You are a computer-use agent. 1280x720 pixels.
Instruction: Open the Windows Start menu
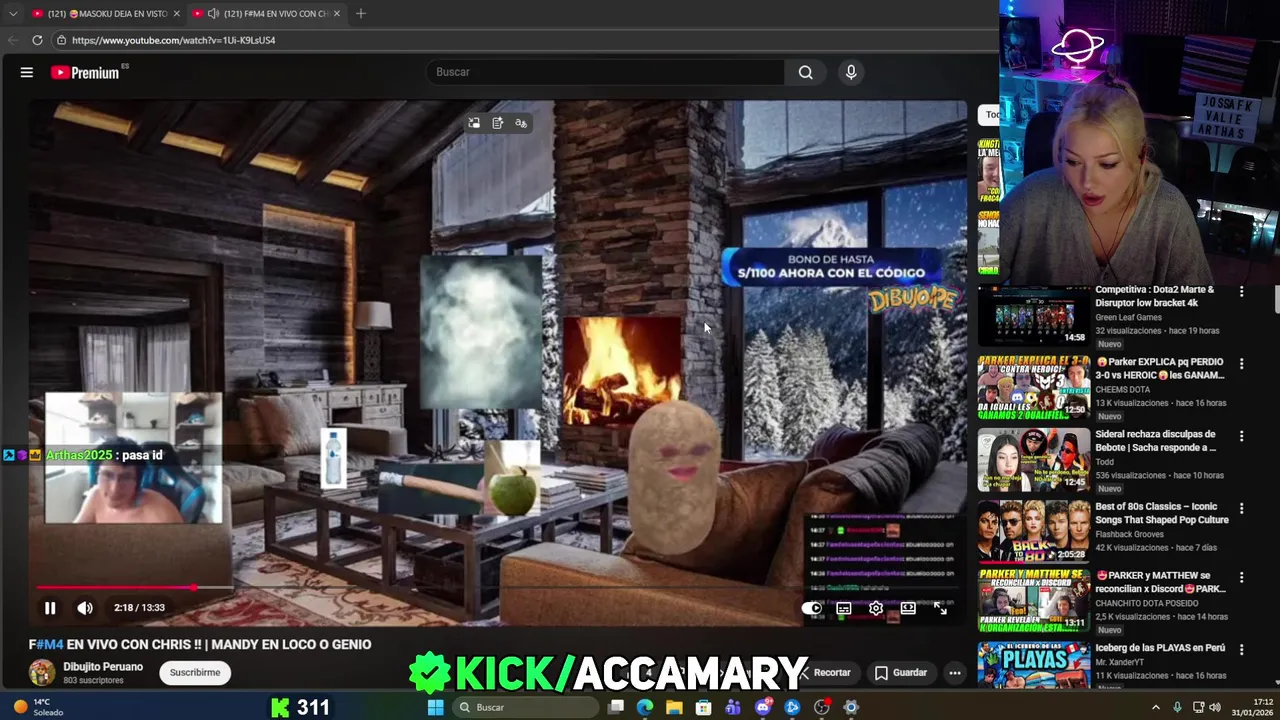pyautogui.click(x=435, y=707)
